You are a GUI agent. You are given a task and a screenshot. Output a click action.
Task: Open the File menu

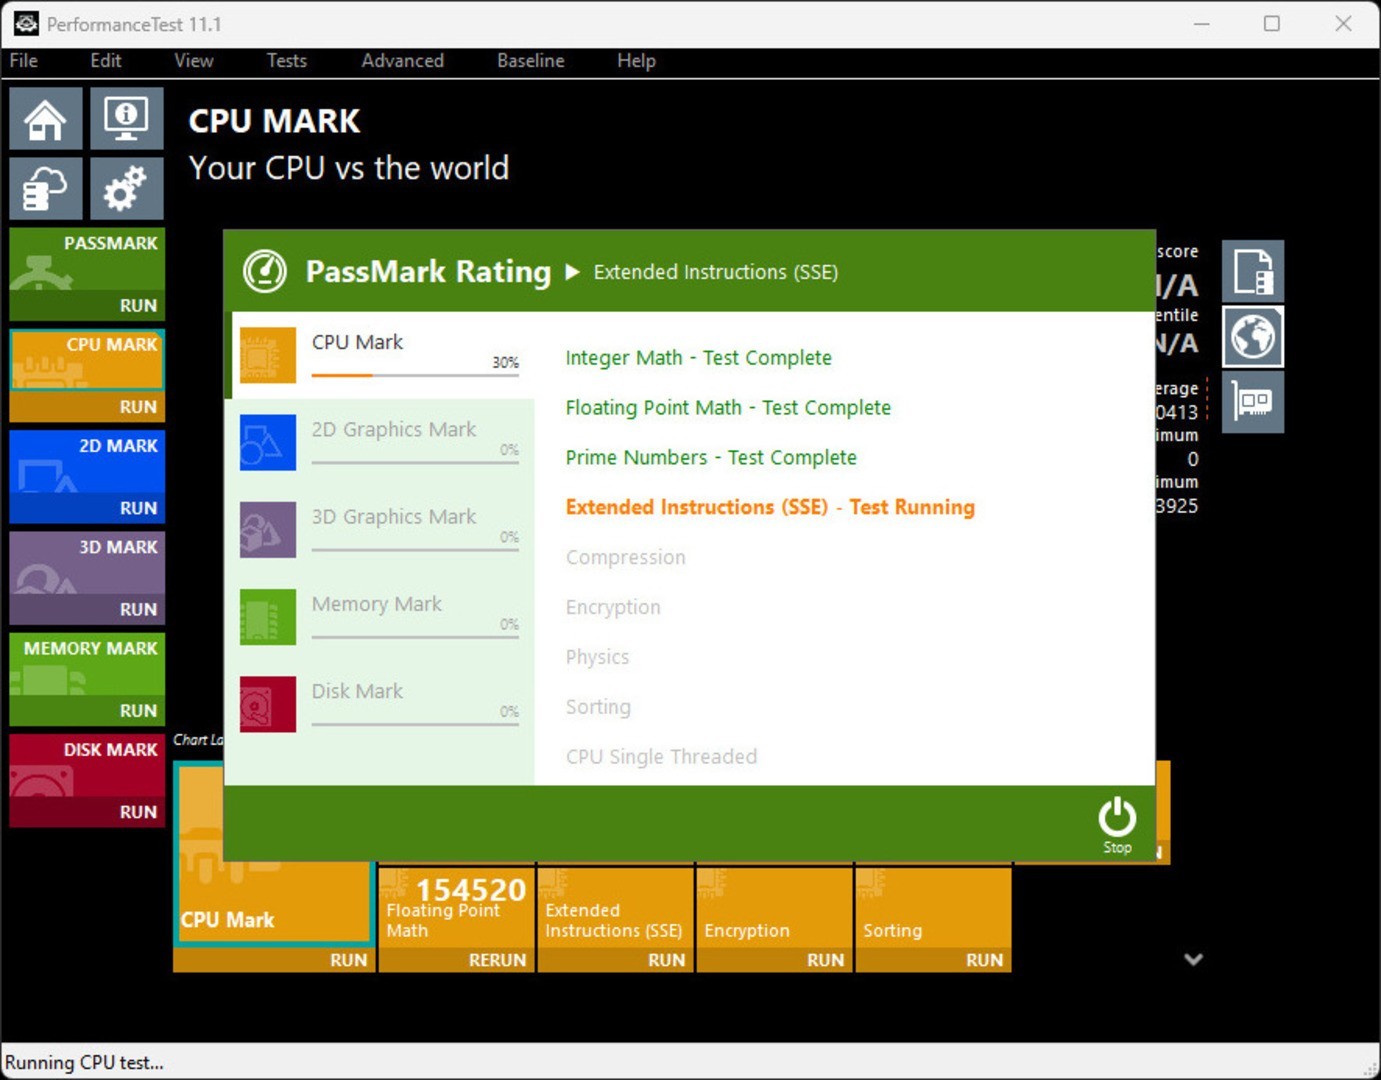coord(24,61)
